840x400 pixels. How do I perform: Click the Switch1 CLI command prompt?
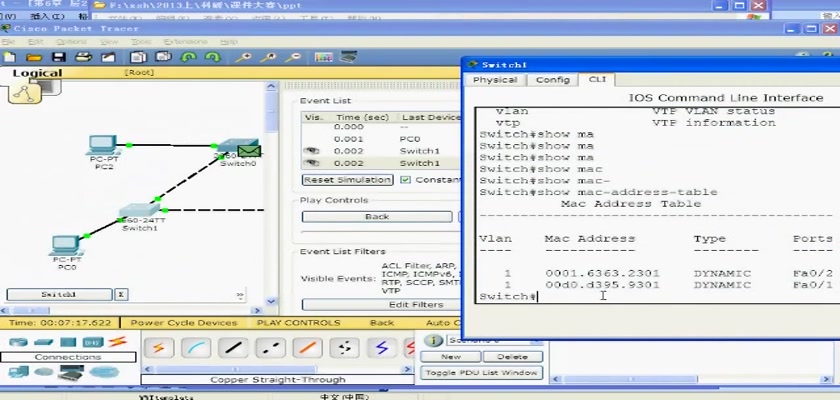pos(508,297)
